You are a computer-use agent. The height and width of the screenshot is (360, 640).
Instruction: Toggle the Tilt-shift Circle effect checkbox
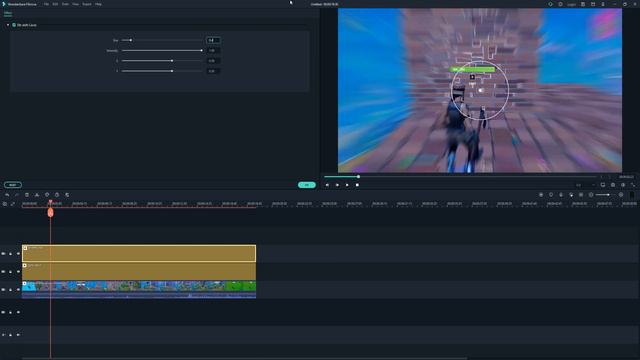[14, 25]
